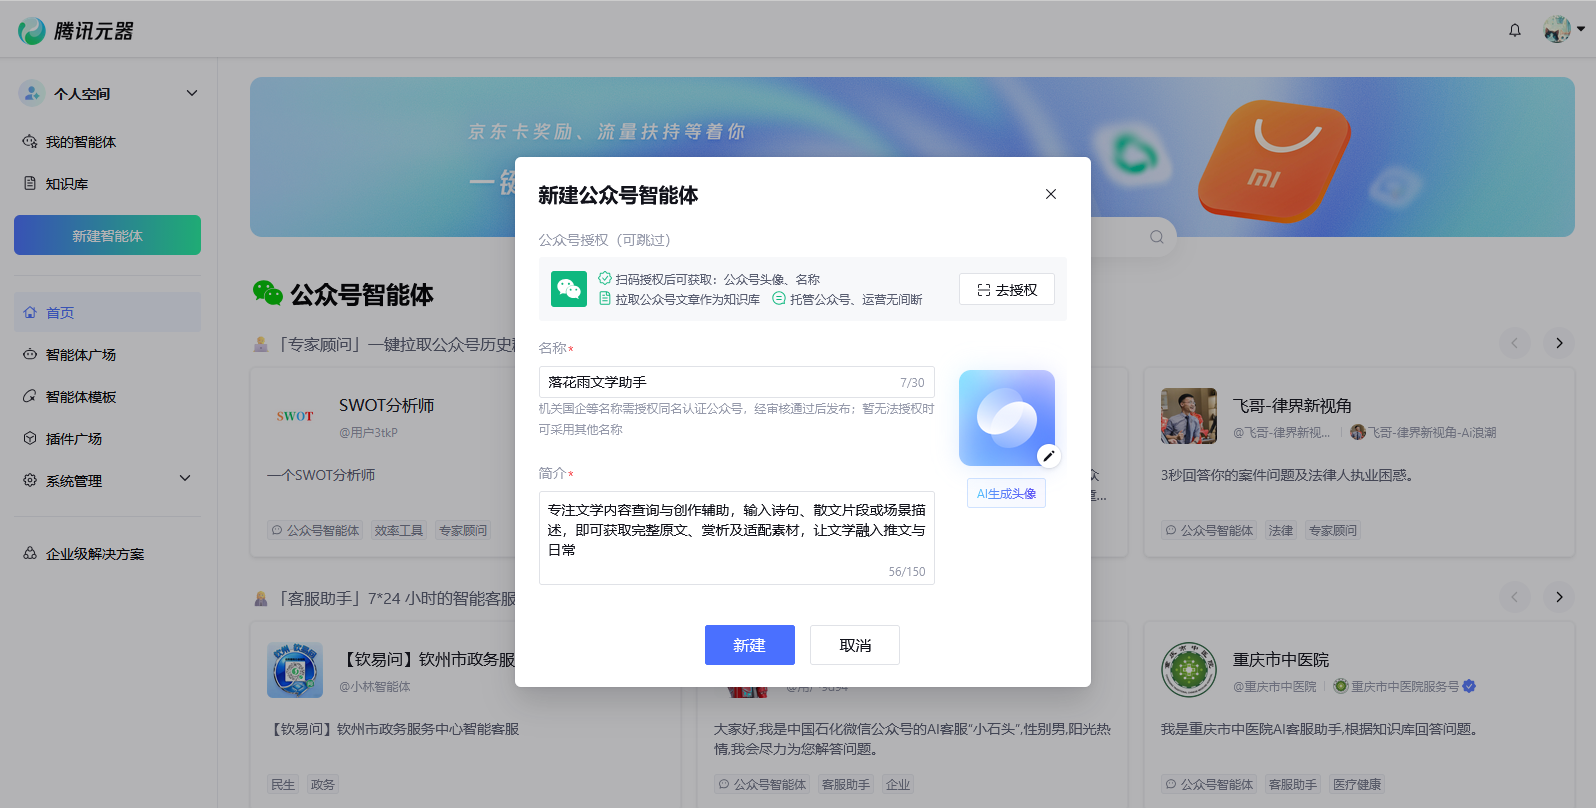Click 系统管理 gear icon

(30, 480)
